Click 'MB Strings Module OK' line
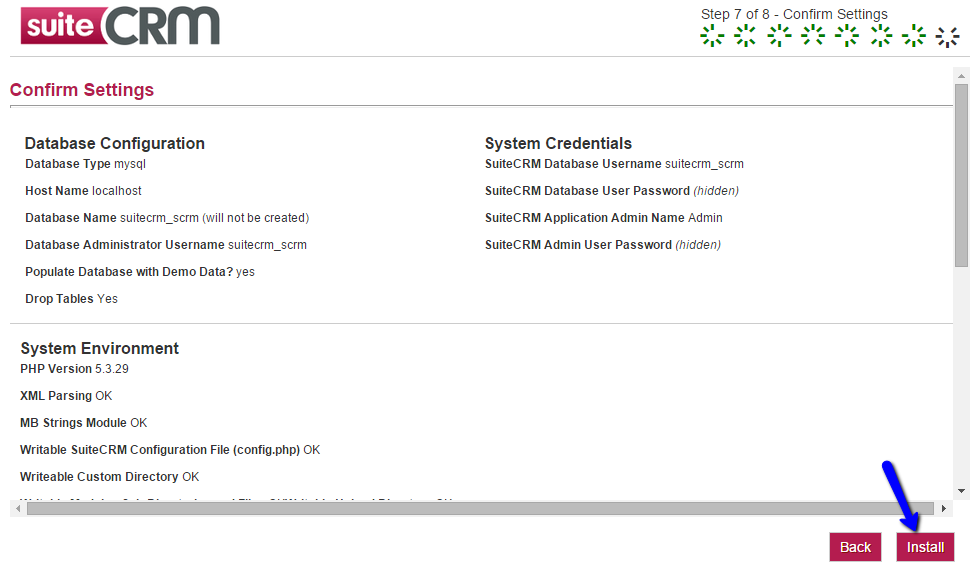Screen dimensions: 980x573 [x=84, y=422]
